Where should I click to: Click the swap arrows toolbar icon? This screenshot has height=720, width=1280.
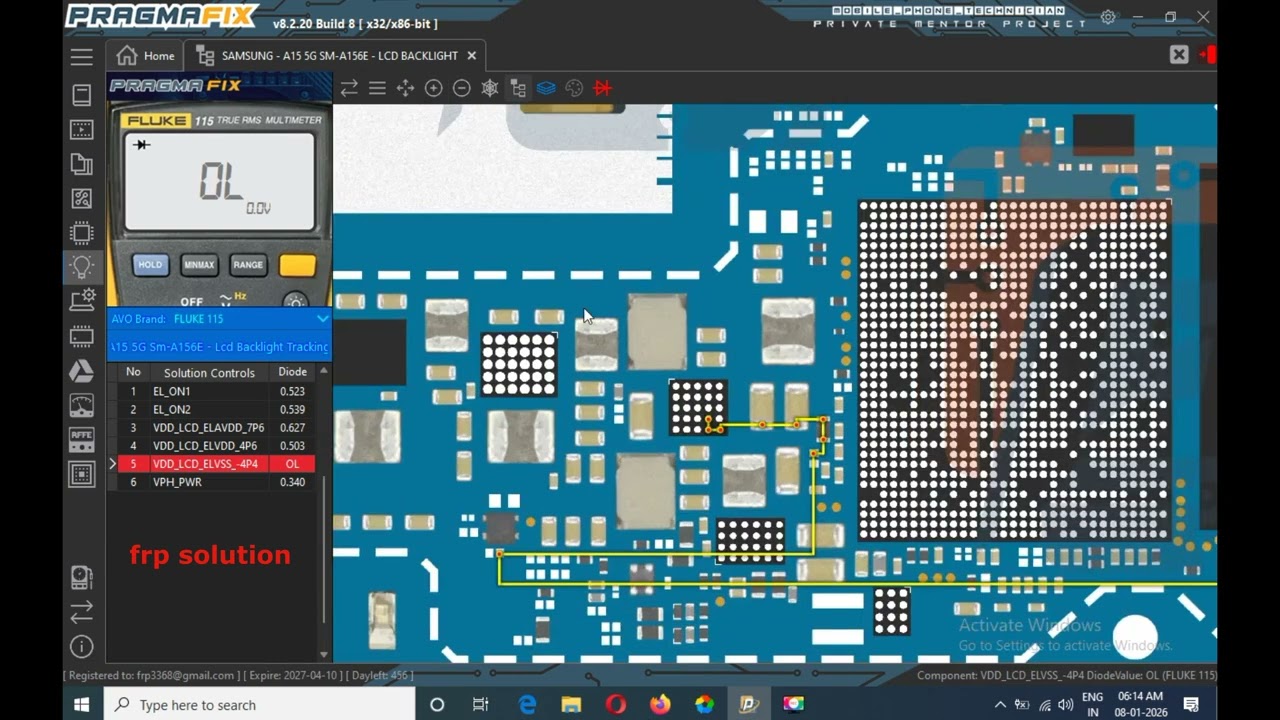click(349, 88)
